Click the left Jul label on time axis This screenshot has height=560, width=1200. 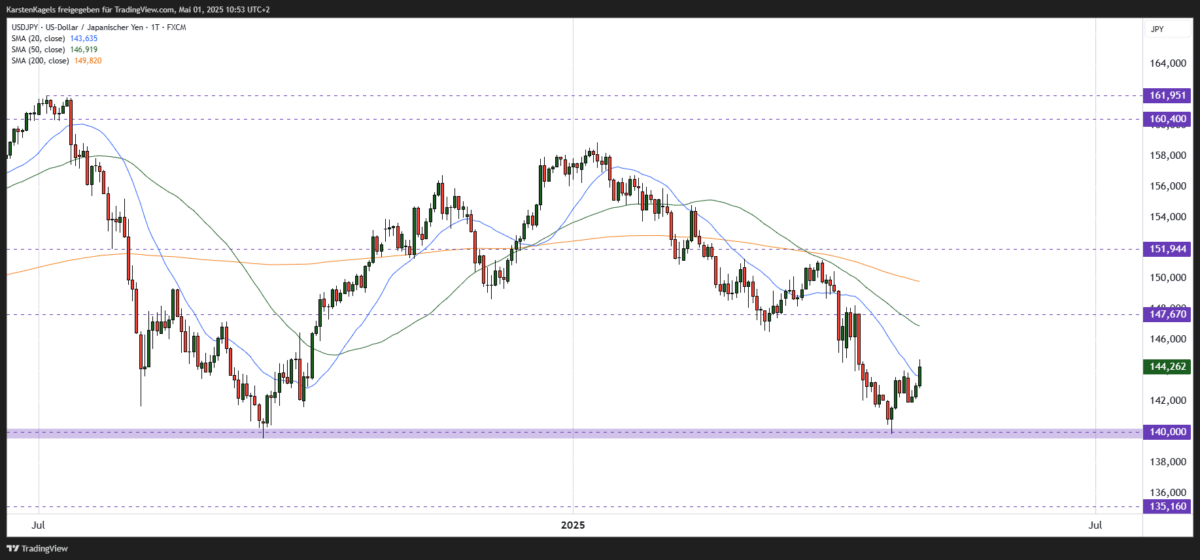tap(39, 524)
